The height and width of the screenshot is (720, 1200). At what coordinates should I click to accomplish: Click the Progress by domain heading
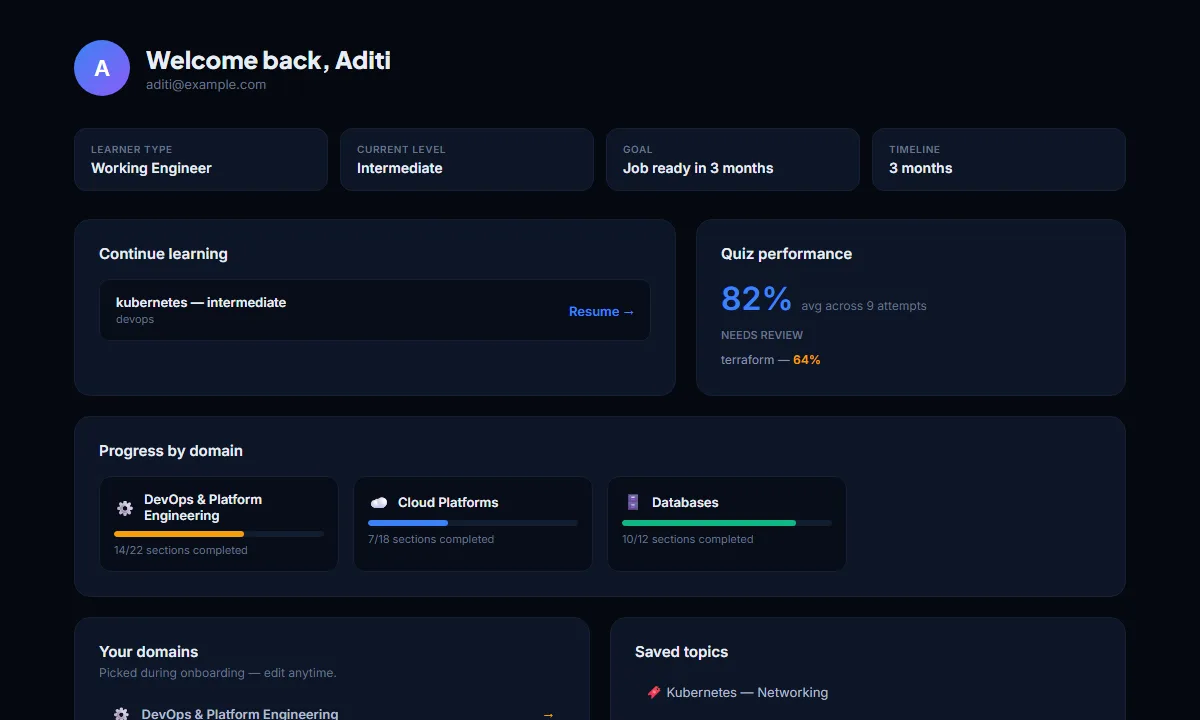pos(171,451)
